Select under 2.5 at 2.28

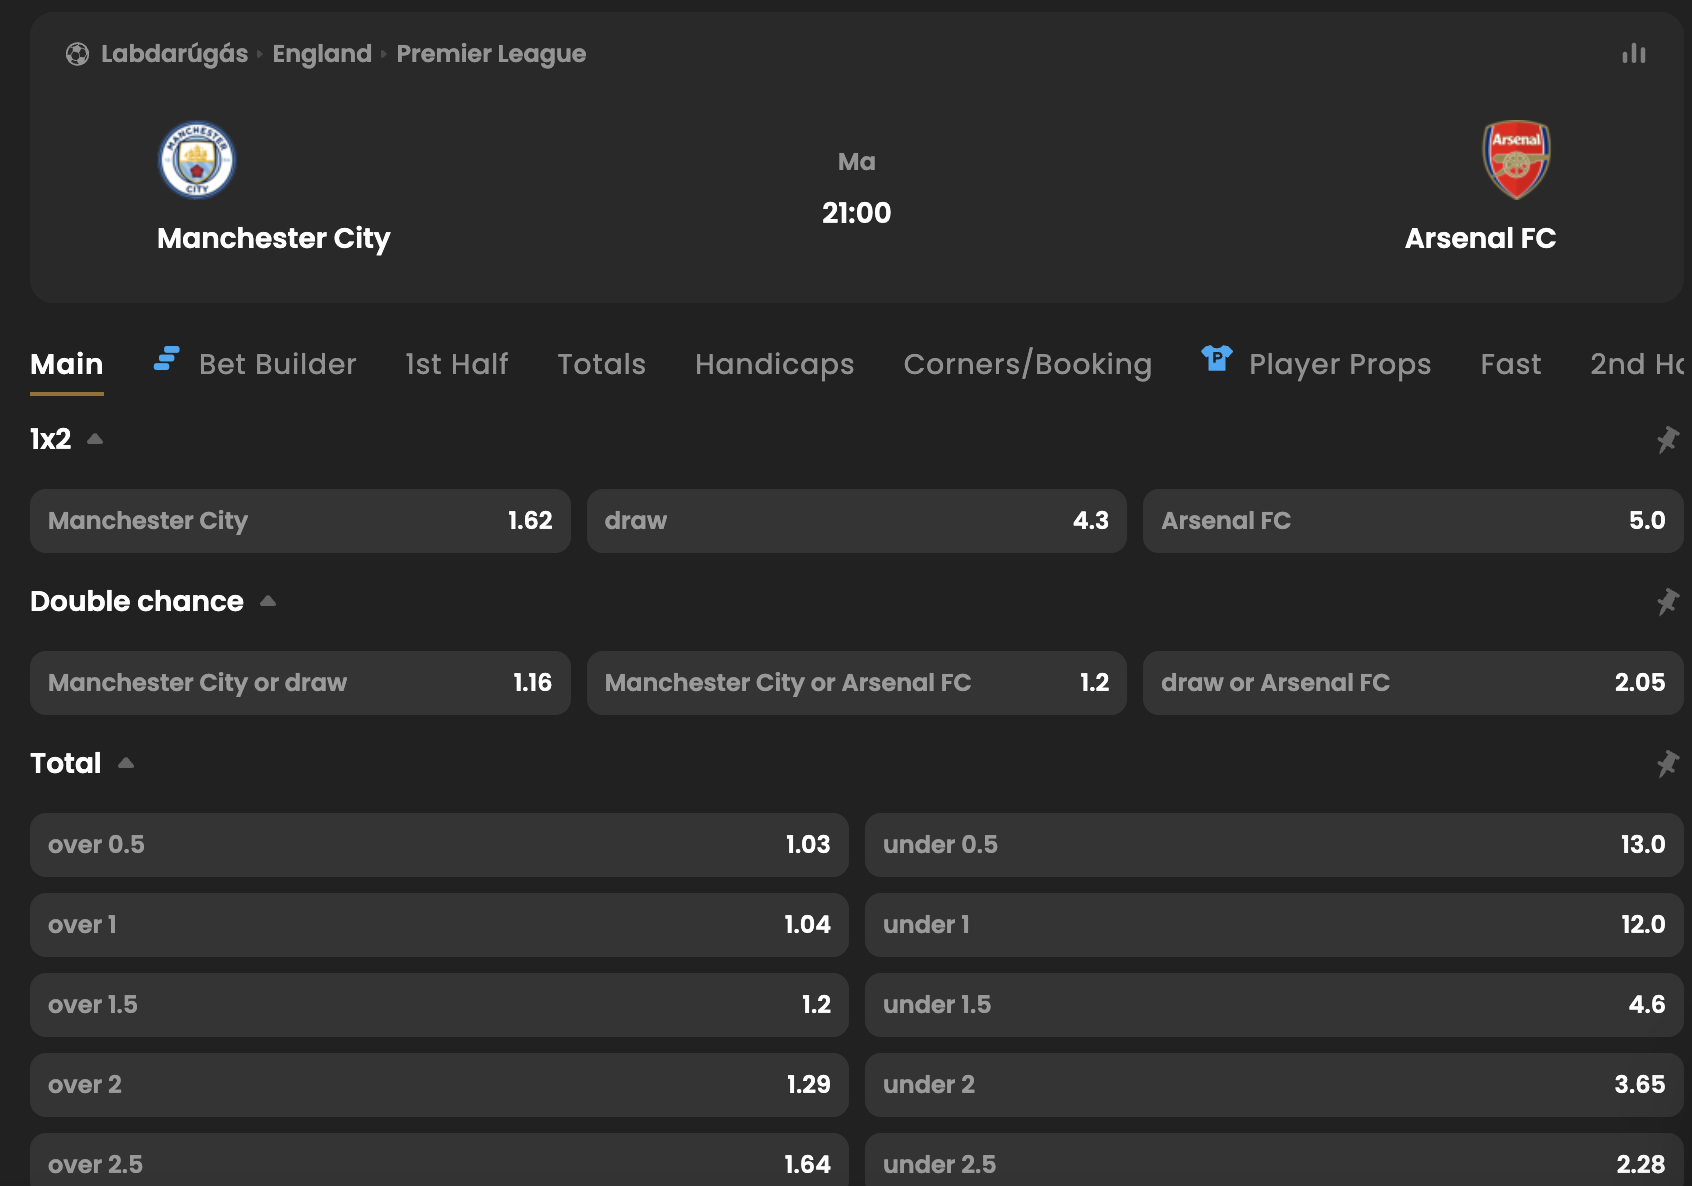pos(1274,1160)
